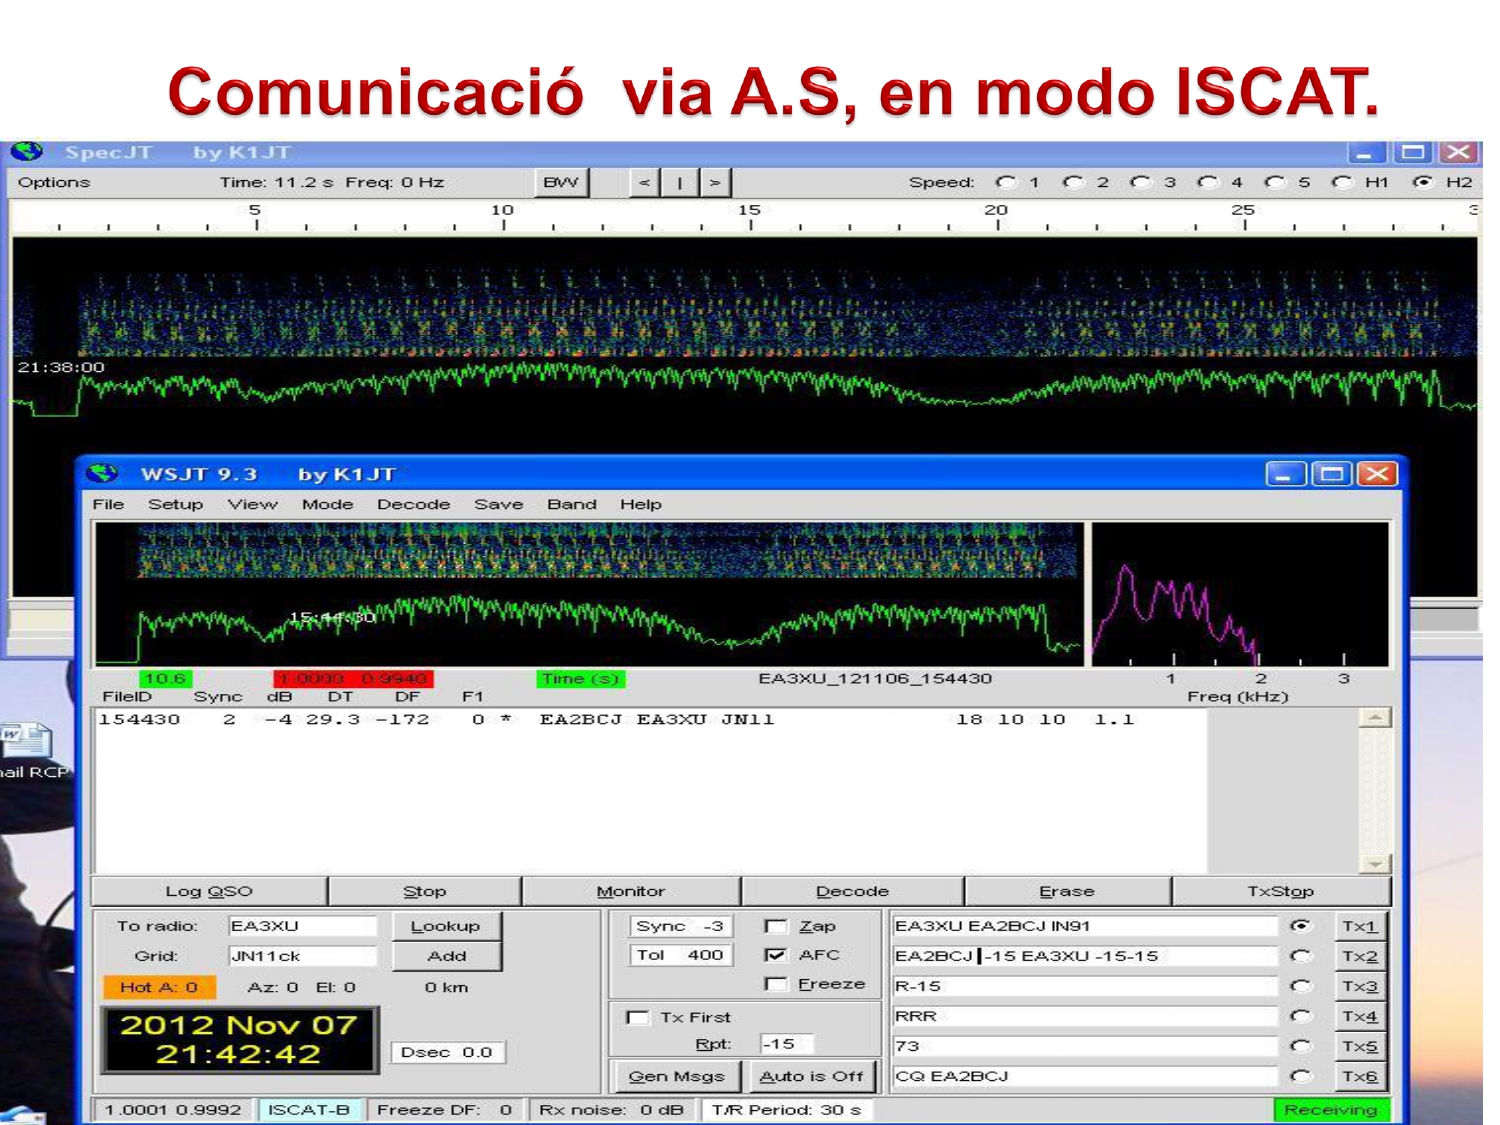Open the Mode menu
This screenshot has height=1125, width=1500.
[327, 504]
